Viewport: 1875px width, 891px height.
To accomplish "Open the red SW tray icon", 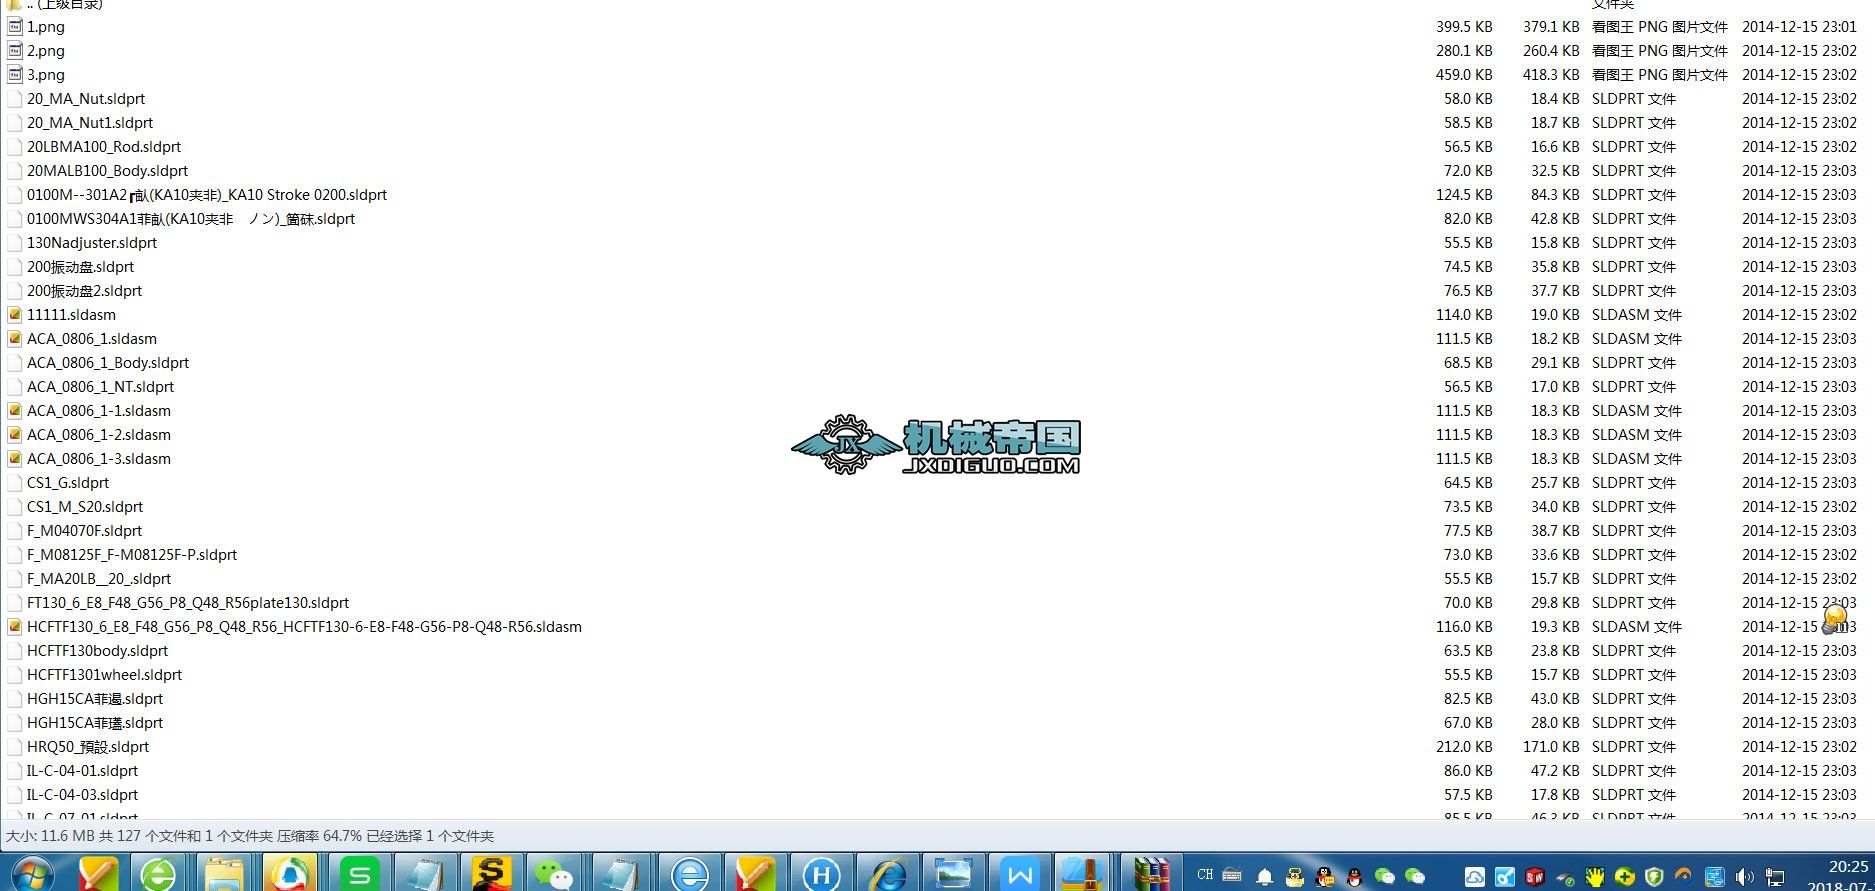I will (1535, 877).
